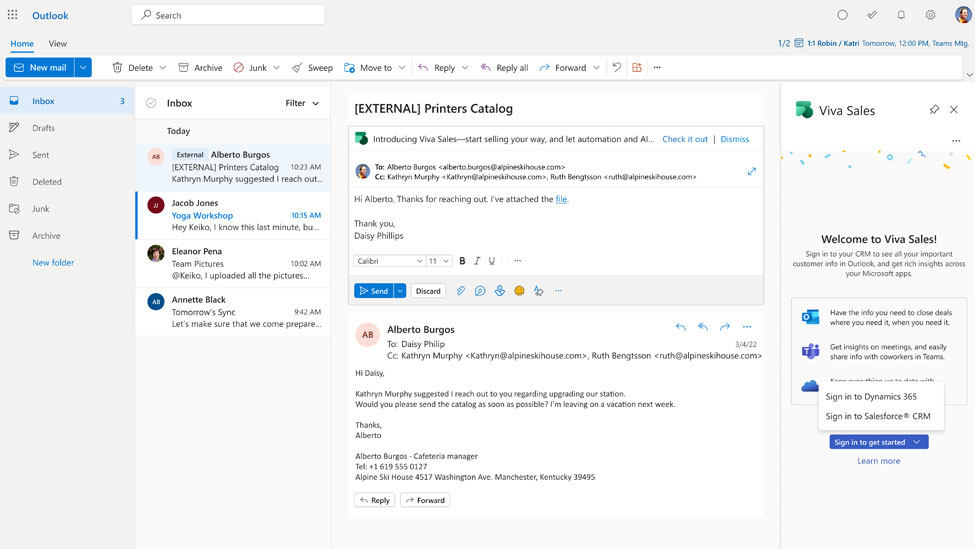Select Sign in to Dynamics 365

pyautogui.click(x=871, y=397)
